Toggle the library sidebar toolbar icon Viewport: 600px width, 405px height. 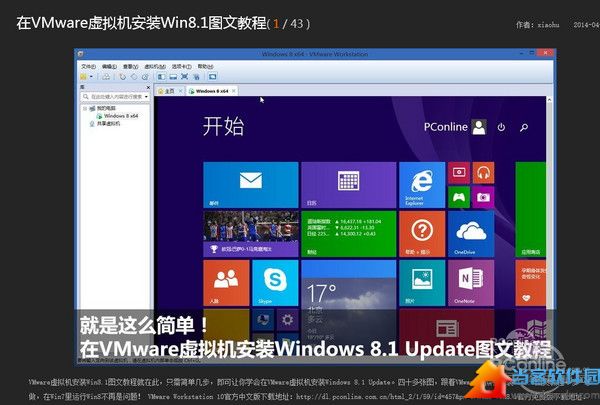[161, 77]
